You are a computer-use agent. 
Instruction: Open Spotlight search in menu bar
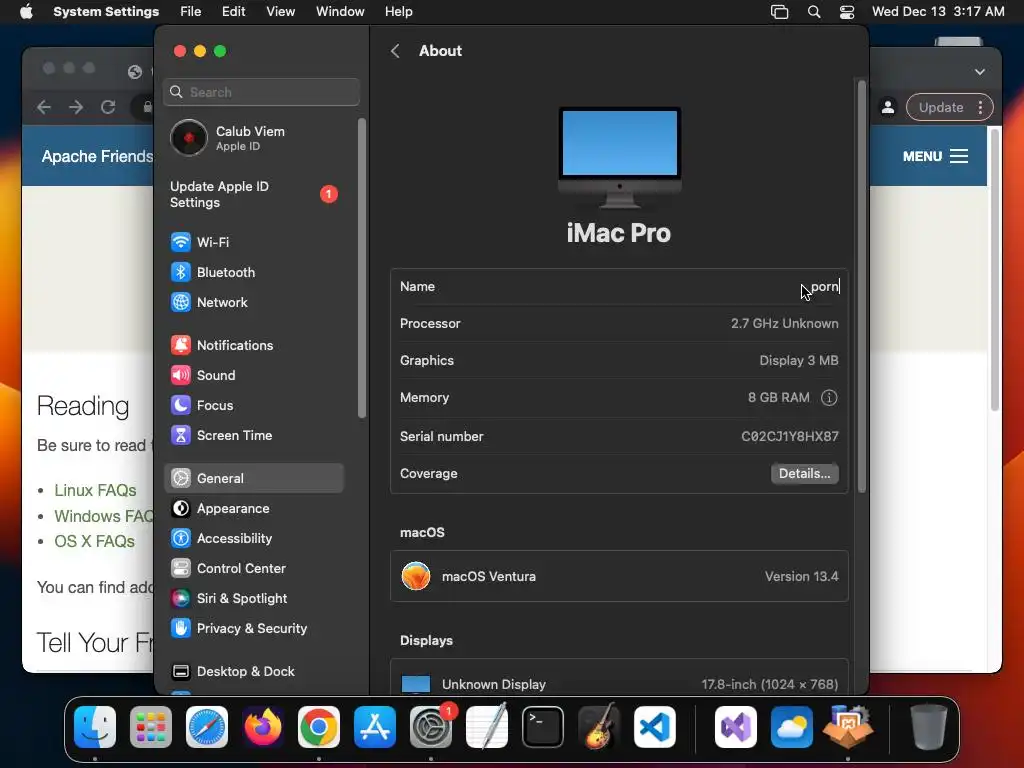(x=814, y=12)
